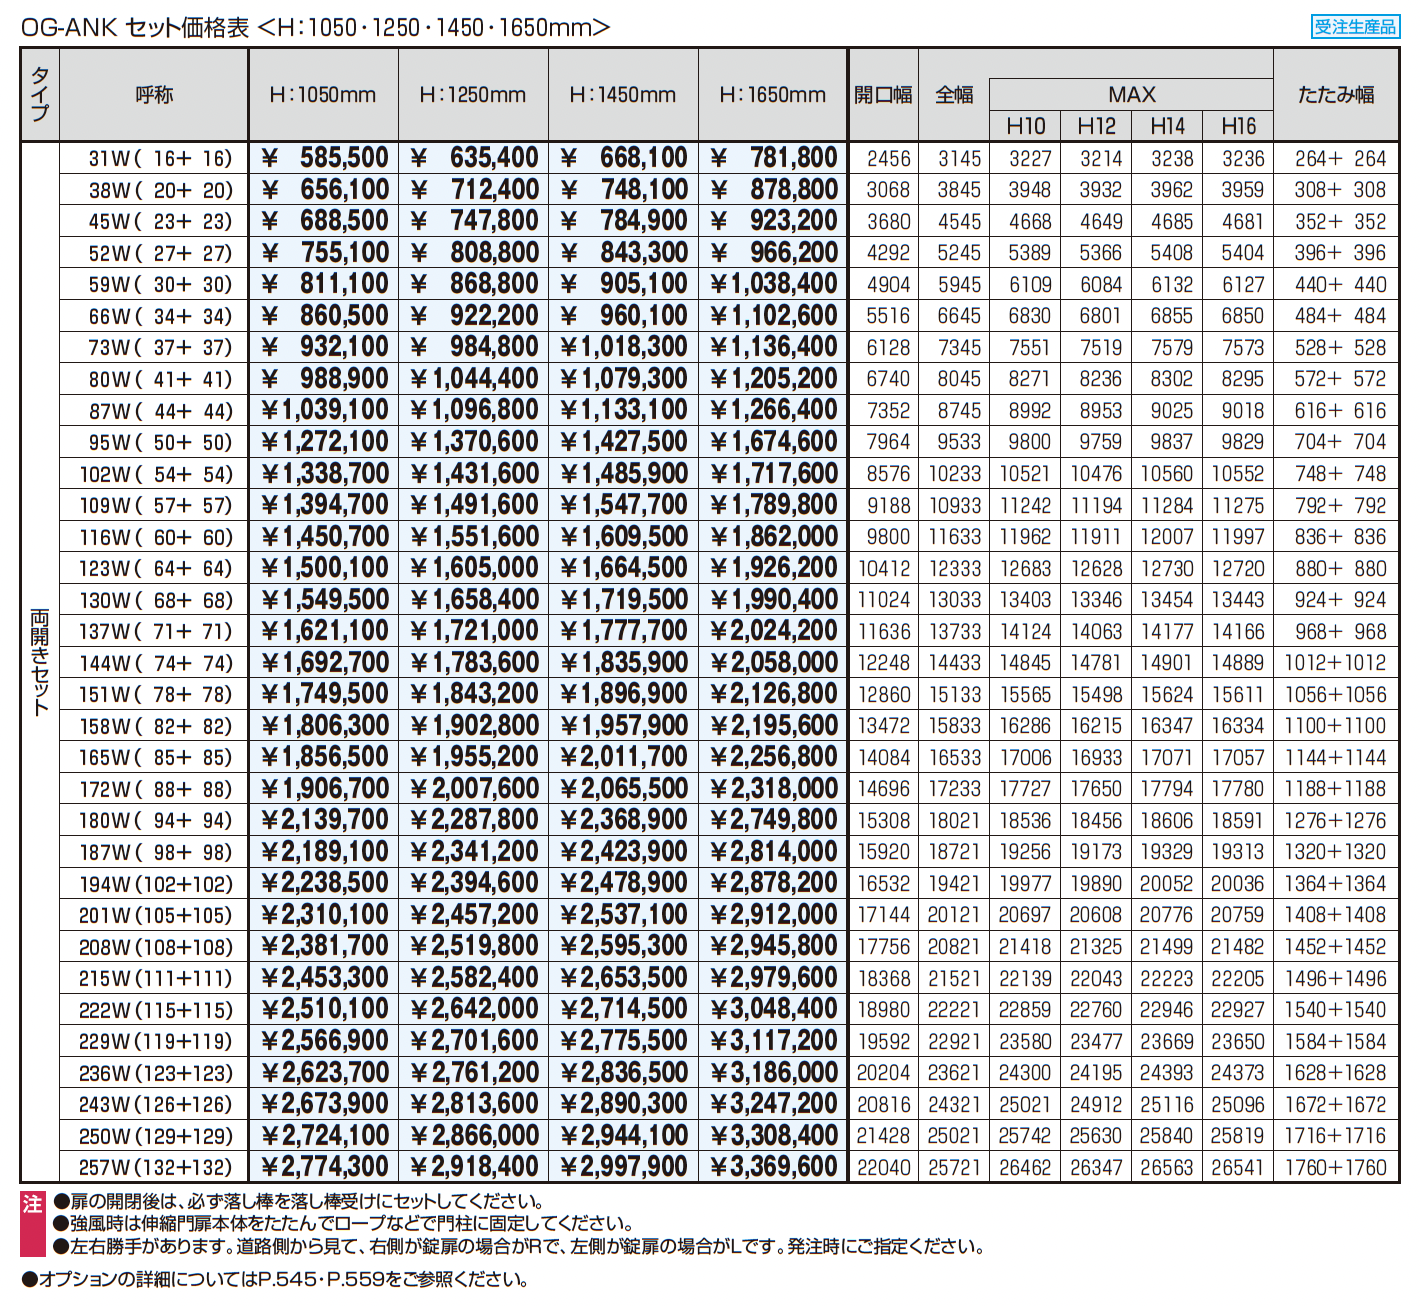Click price ¥1,621,100
This screenshot has width=1420, height=1306.
(324, 631)
